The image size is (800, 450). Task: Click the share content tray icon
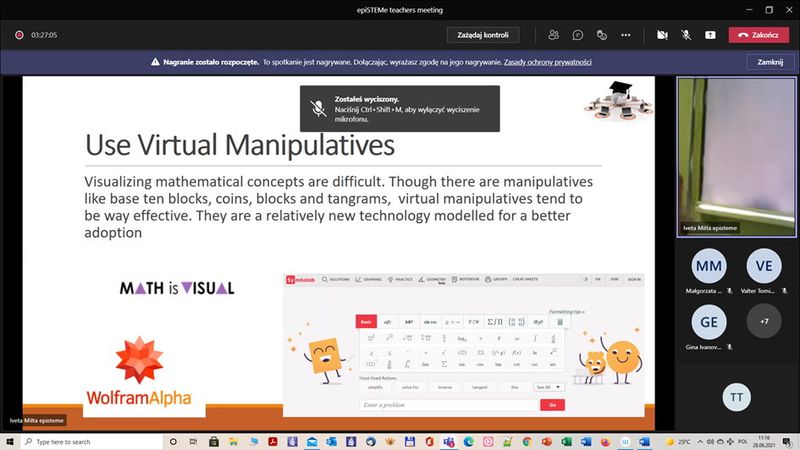point(710,35)
